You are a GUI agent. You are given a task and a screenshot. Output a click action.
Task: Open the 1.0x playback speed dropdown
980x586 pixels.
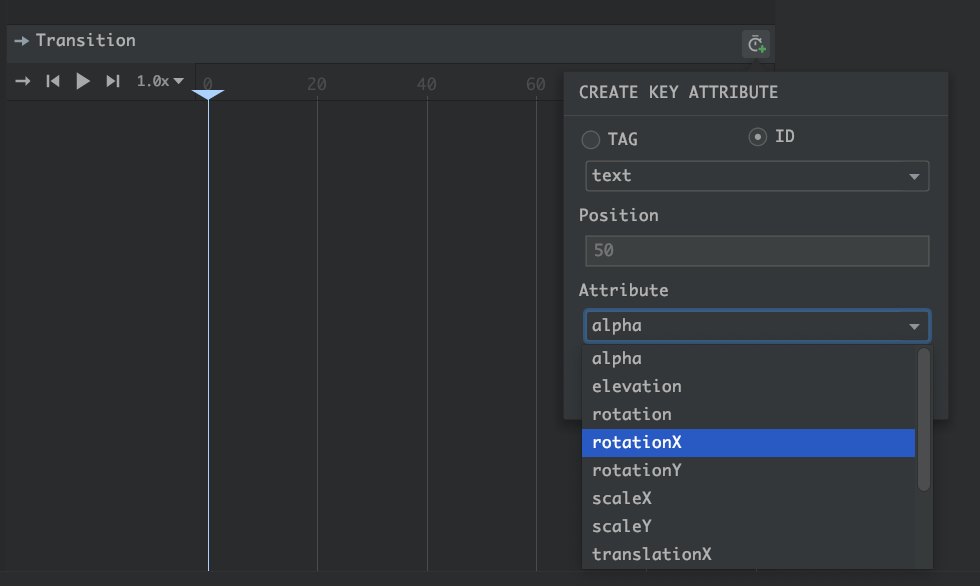tap(160, 81)
